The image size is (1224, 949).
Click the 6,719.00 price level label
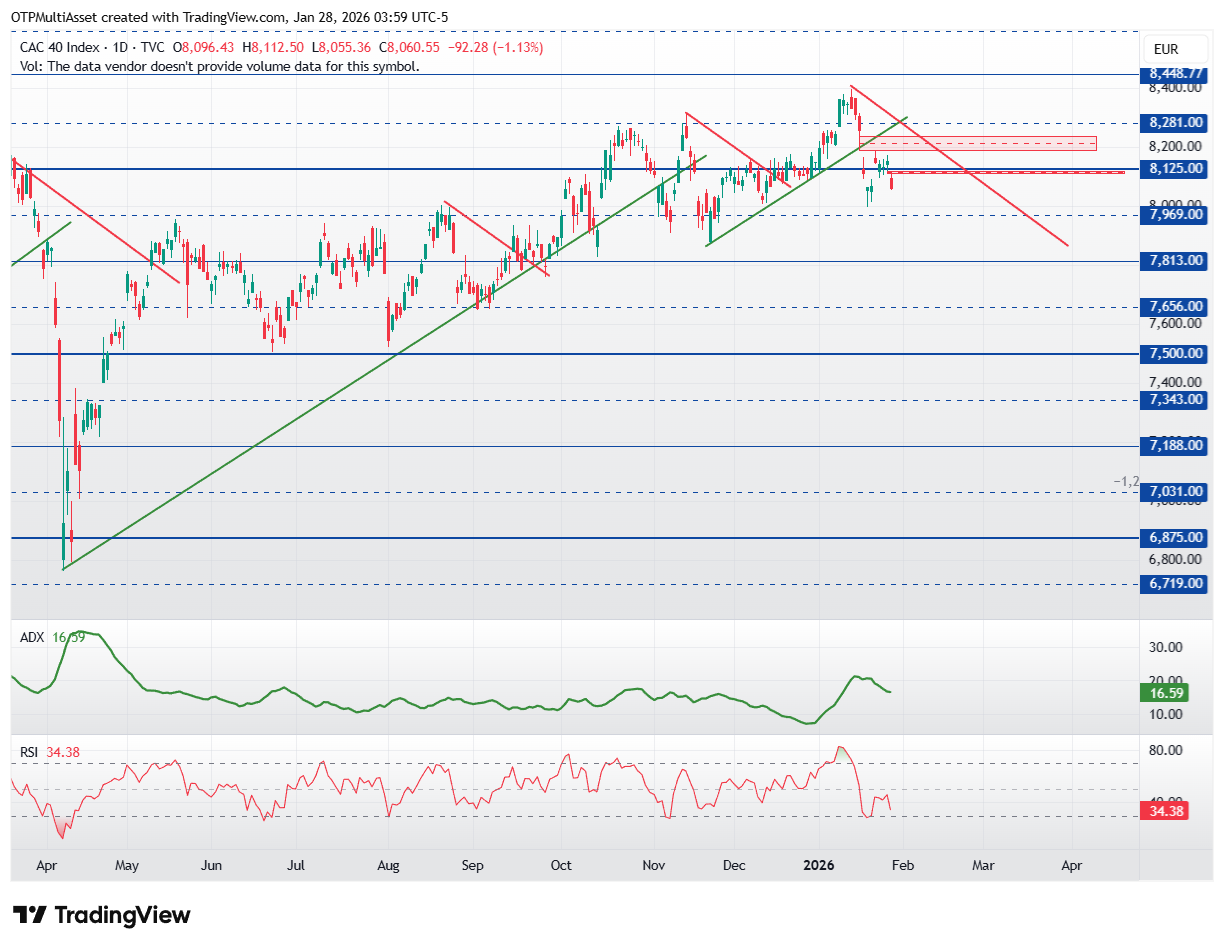1173,583
